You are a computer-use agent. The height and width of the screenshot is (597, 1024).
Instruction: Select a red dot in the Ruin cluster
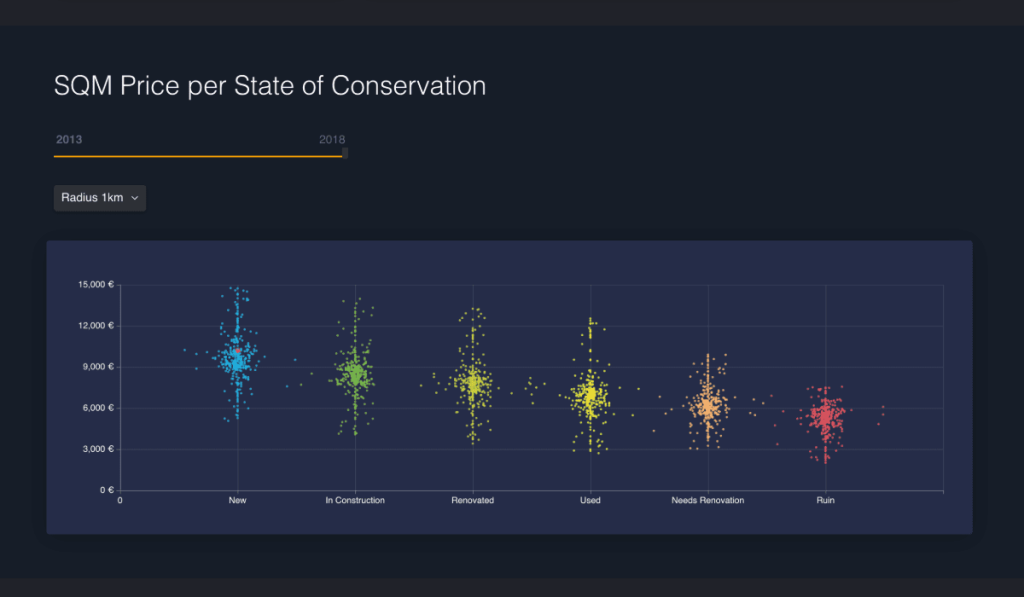(x=825, y=418)
